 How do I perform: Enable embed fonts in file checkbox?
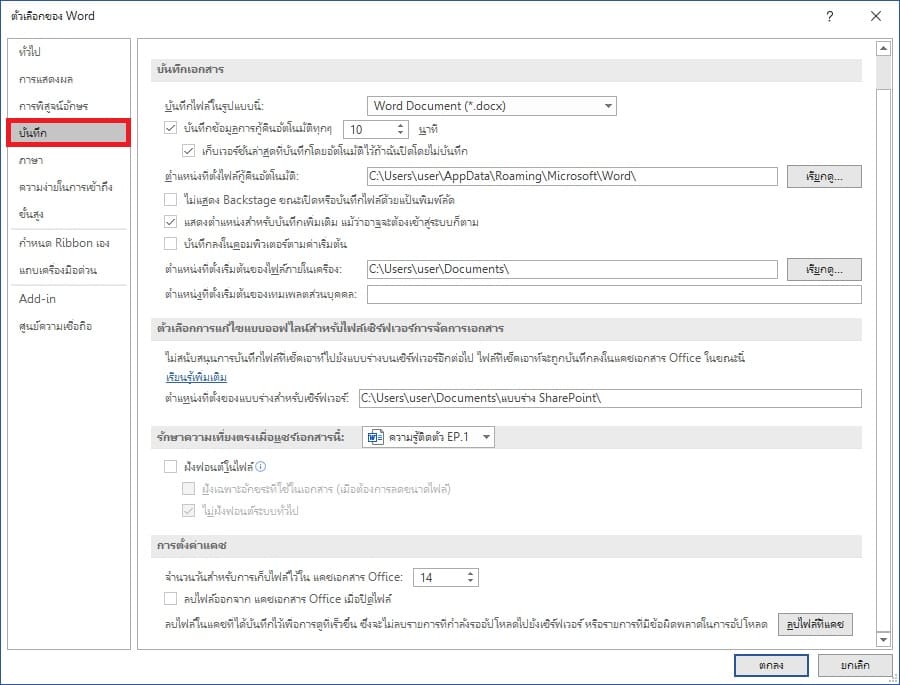170,466
